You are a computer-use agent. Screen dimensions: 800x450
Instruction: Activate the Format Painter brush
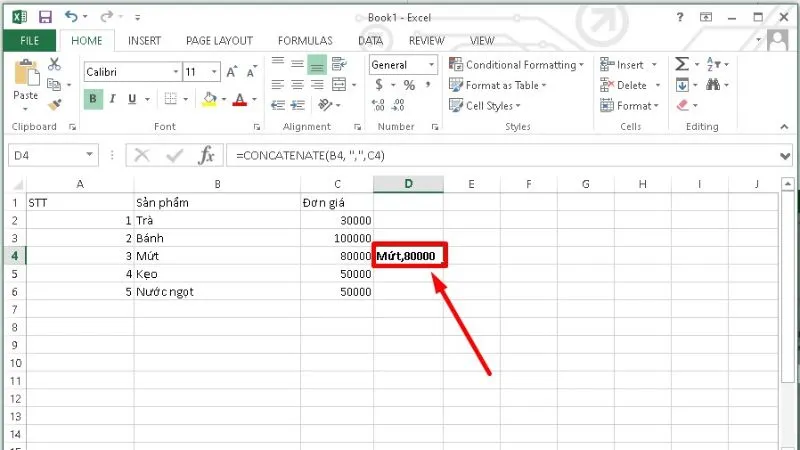54,105
